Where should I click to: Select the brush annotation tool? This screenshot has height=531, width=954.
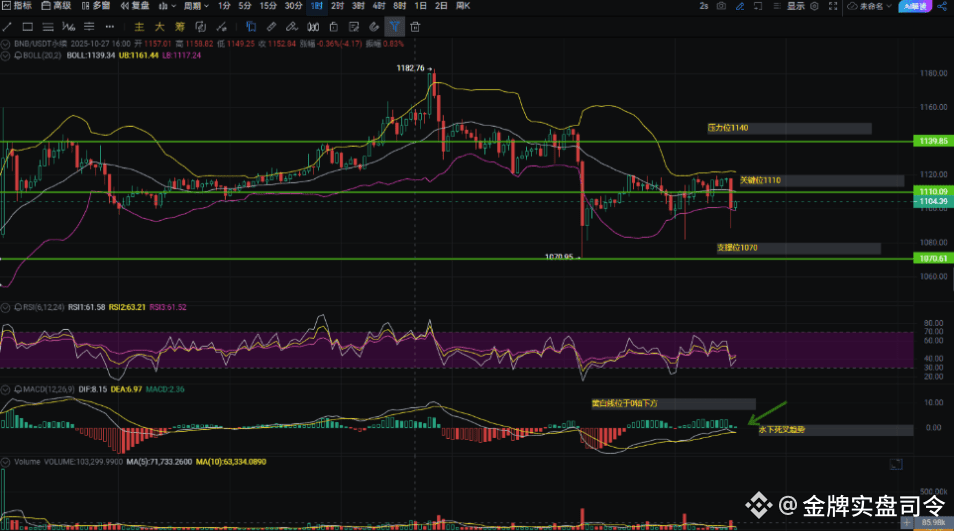click(292, 27)
